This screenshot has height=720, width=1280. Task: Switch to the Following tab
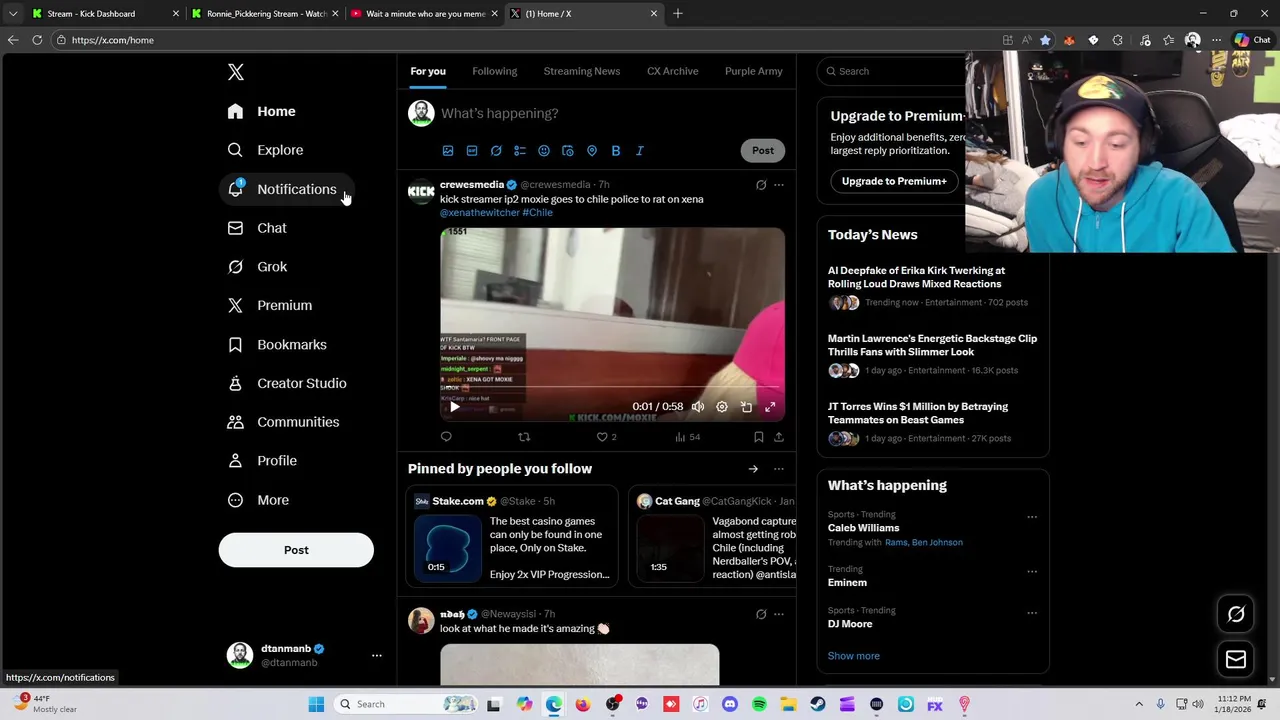(x=495, y=71)
